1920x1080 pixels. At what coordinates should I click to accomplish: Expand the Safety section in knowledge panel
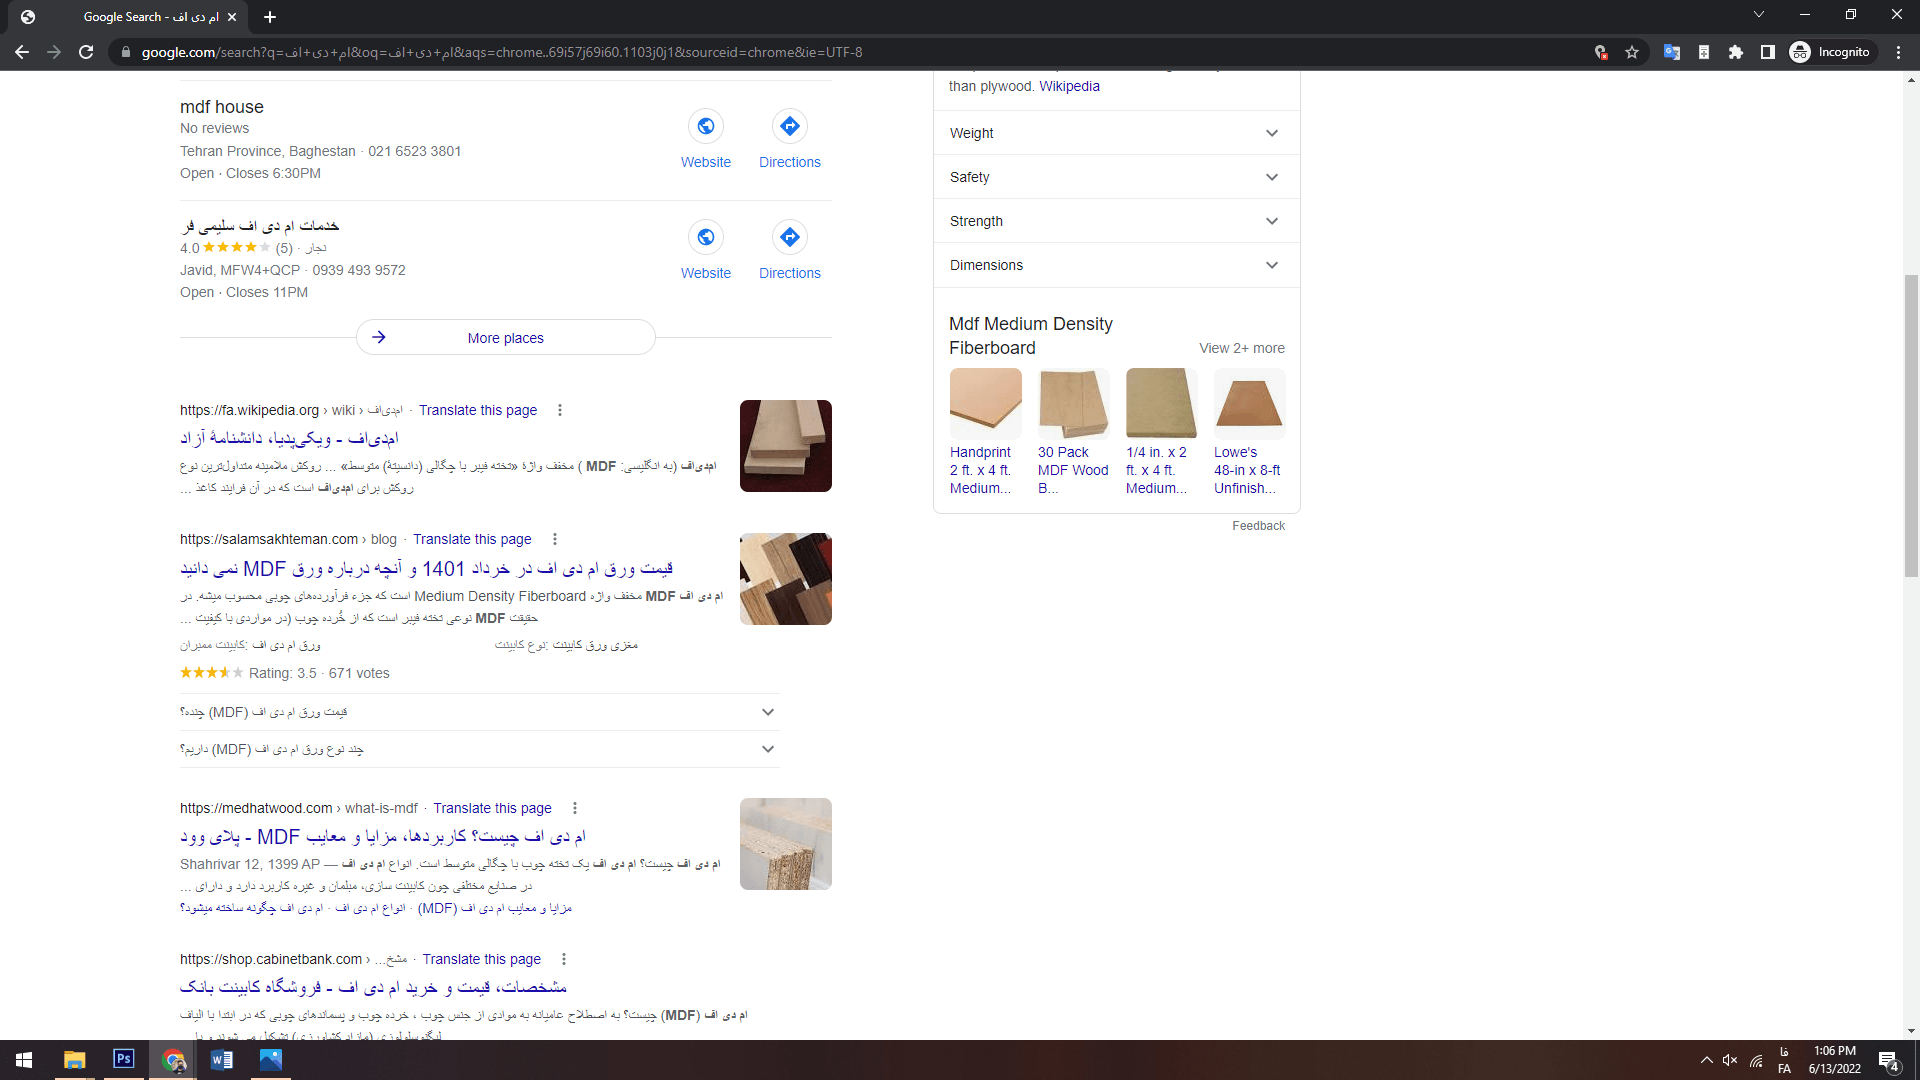pyautogui.click(x=1117, y=177)
